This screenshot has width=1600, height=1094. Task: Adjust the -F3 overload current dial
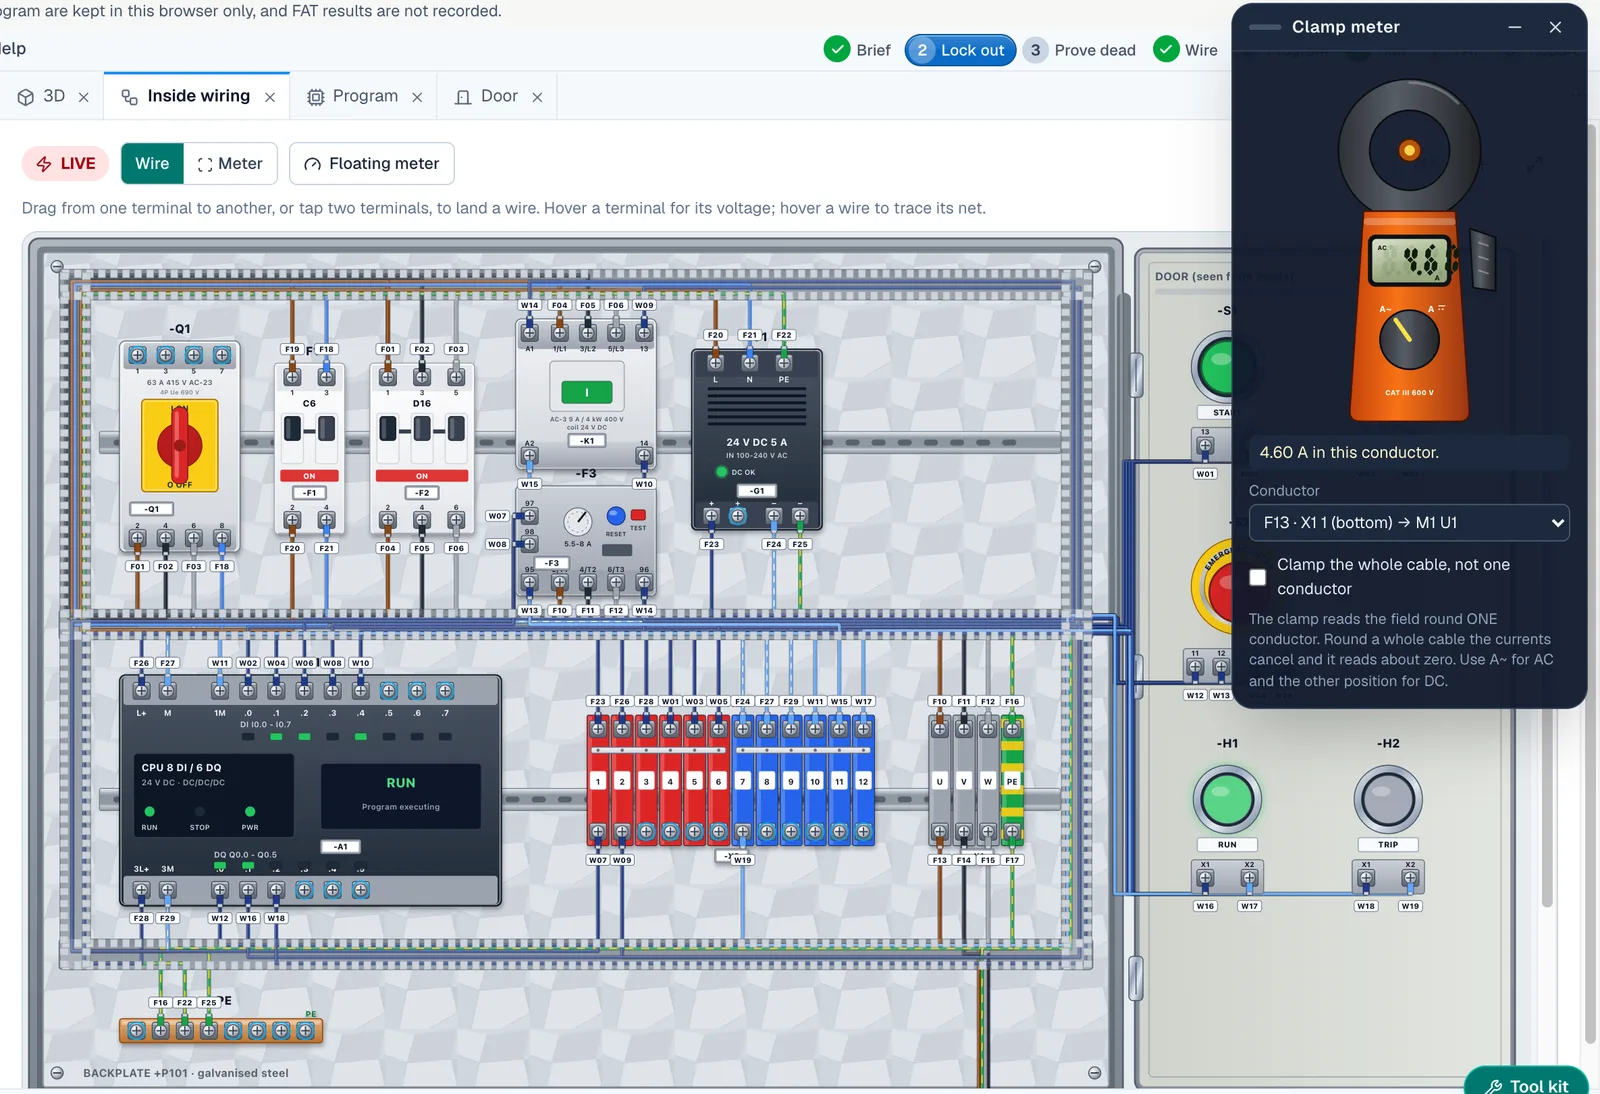pos(577,521)
